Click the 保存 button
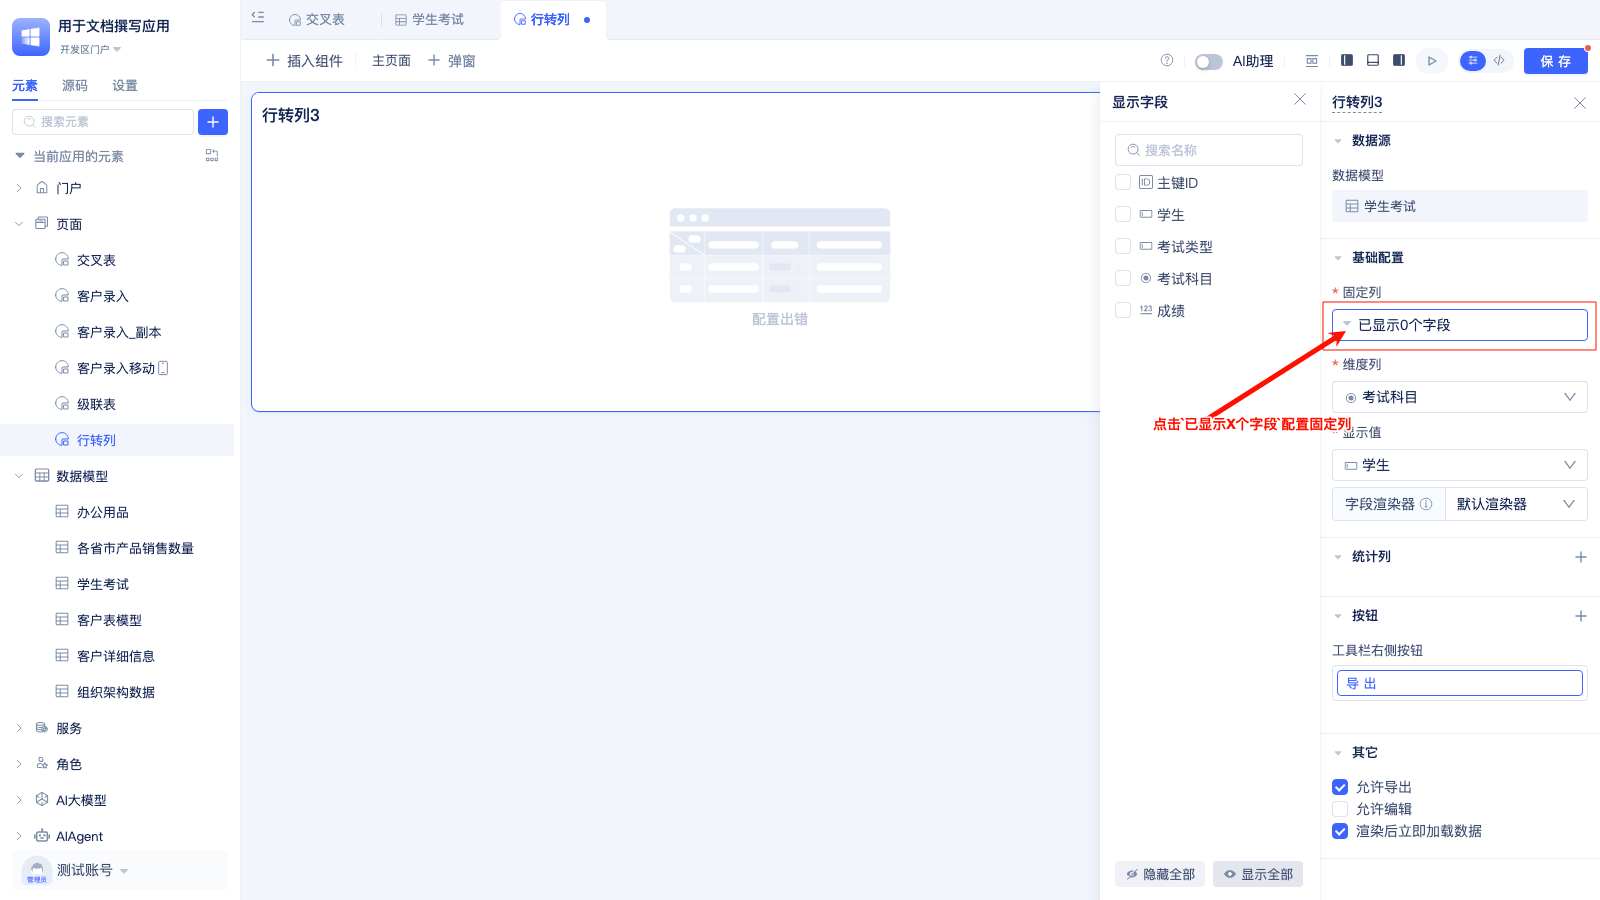The width and height of the screenshot is (1600, 900). tap(1555, 61)
